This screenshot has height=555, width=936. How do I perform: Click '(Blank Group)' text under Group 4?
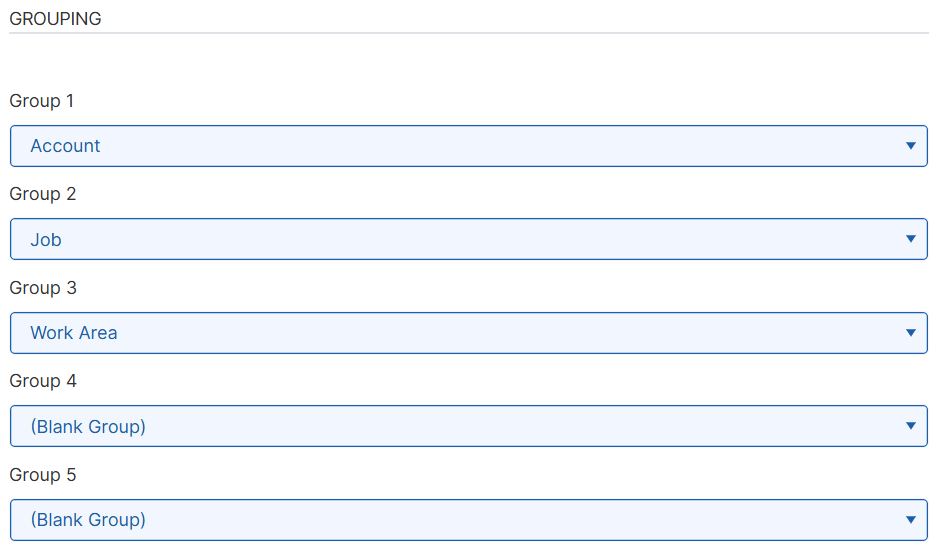pos(88,427)
